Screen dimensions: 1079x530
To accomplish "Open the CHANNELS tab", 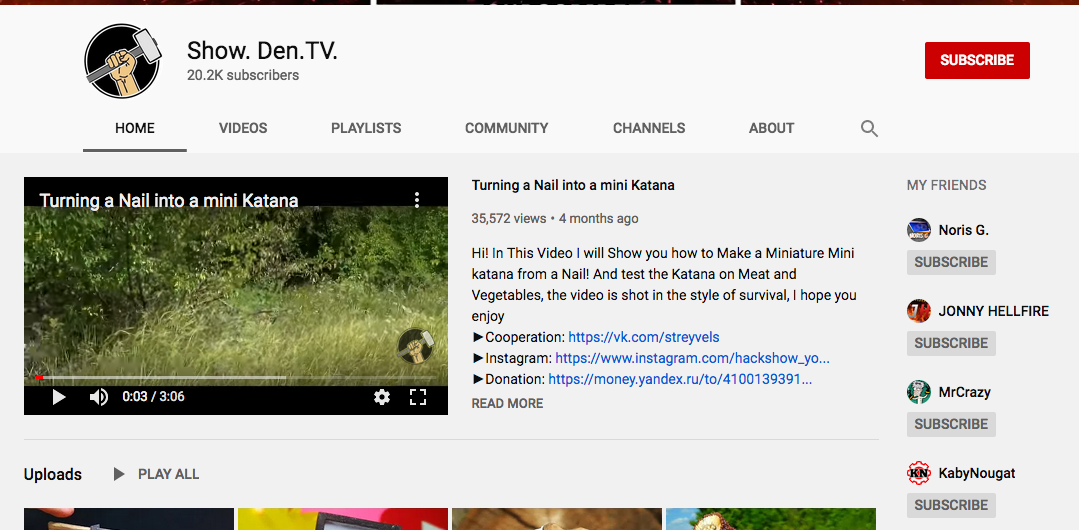I will point(649,129).
